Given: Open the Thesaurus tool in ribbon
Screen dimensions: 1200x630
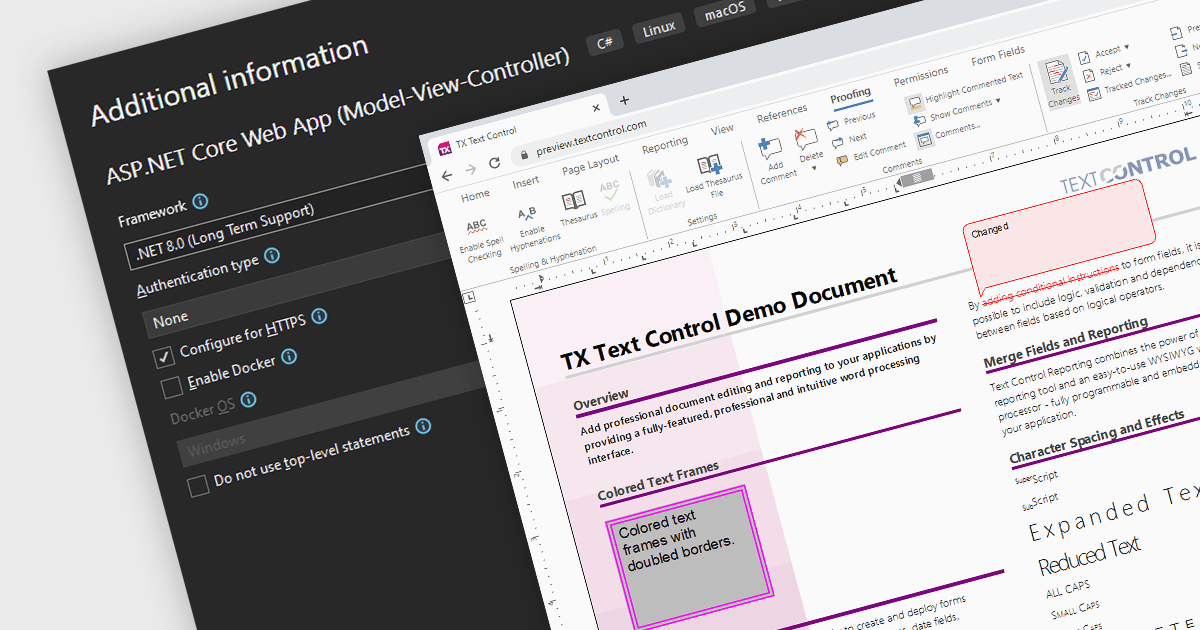Looking at the screenshot, I should click(x=573, y=200).
